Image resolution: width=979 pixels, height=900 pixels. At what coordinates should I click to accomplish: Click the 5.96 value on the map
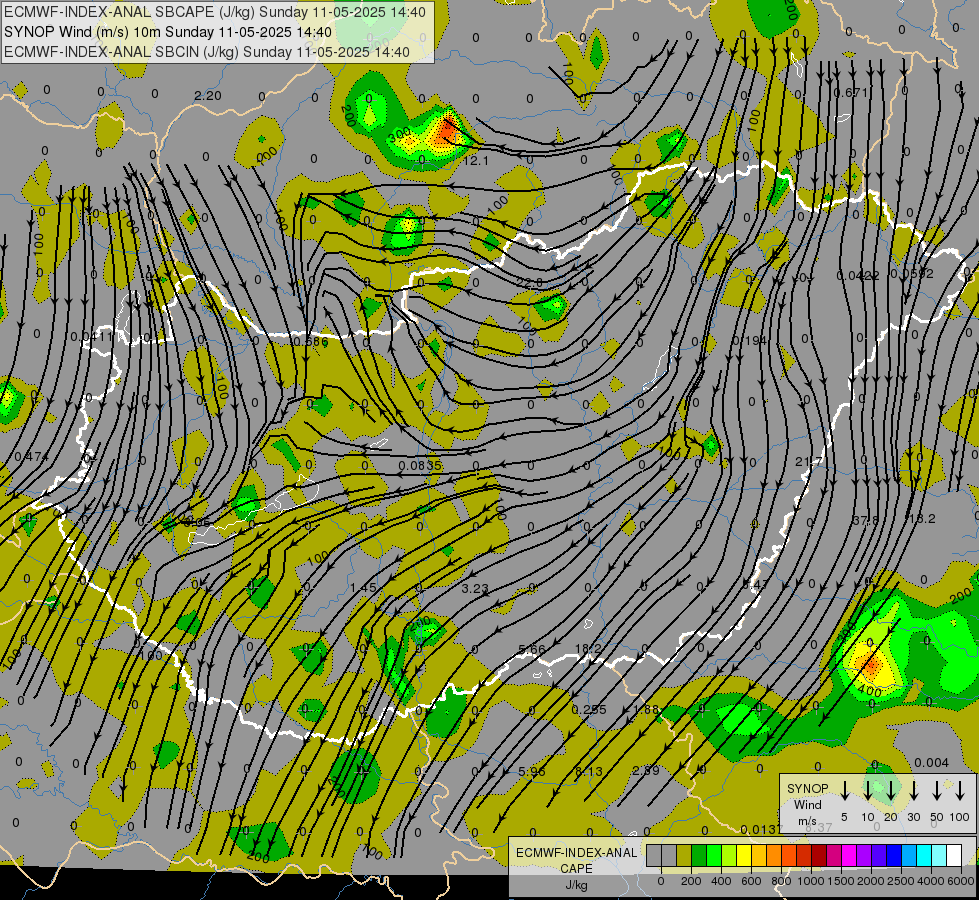click(532, 771)
